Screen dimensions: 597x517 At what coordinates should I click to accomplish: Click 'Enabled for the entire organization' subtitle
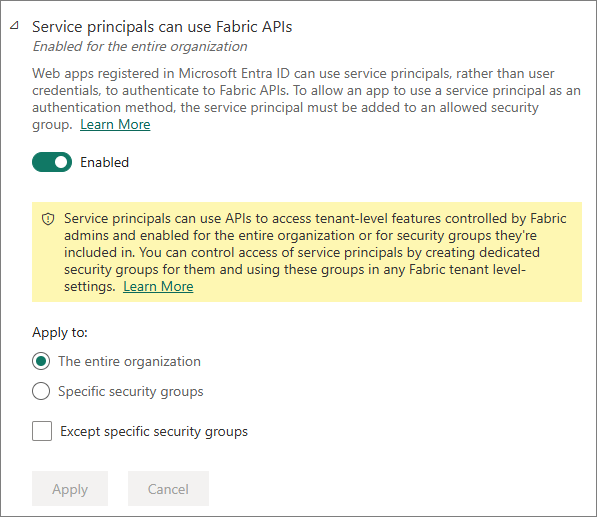point(140,46)
